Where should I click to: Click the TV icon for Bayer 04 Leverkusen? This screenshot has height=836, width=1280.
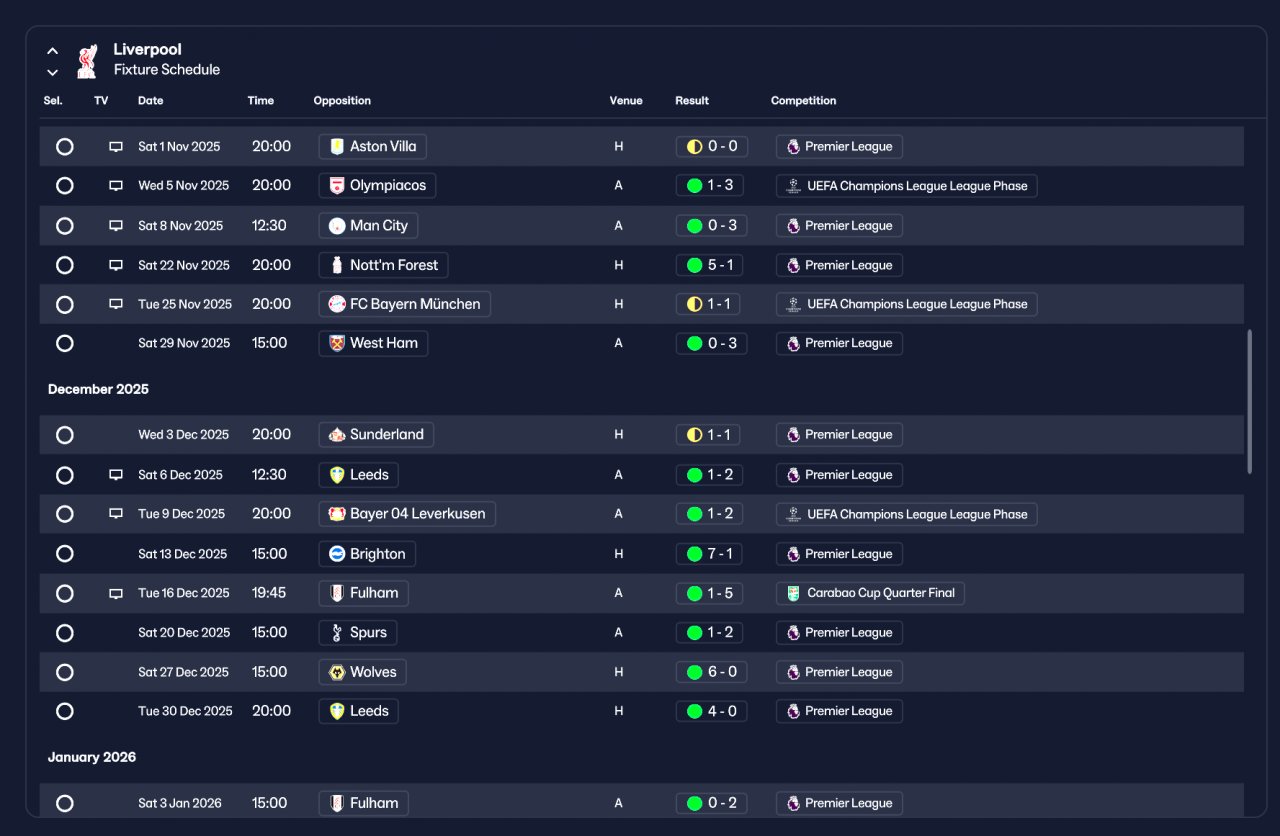(116, 514)
